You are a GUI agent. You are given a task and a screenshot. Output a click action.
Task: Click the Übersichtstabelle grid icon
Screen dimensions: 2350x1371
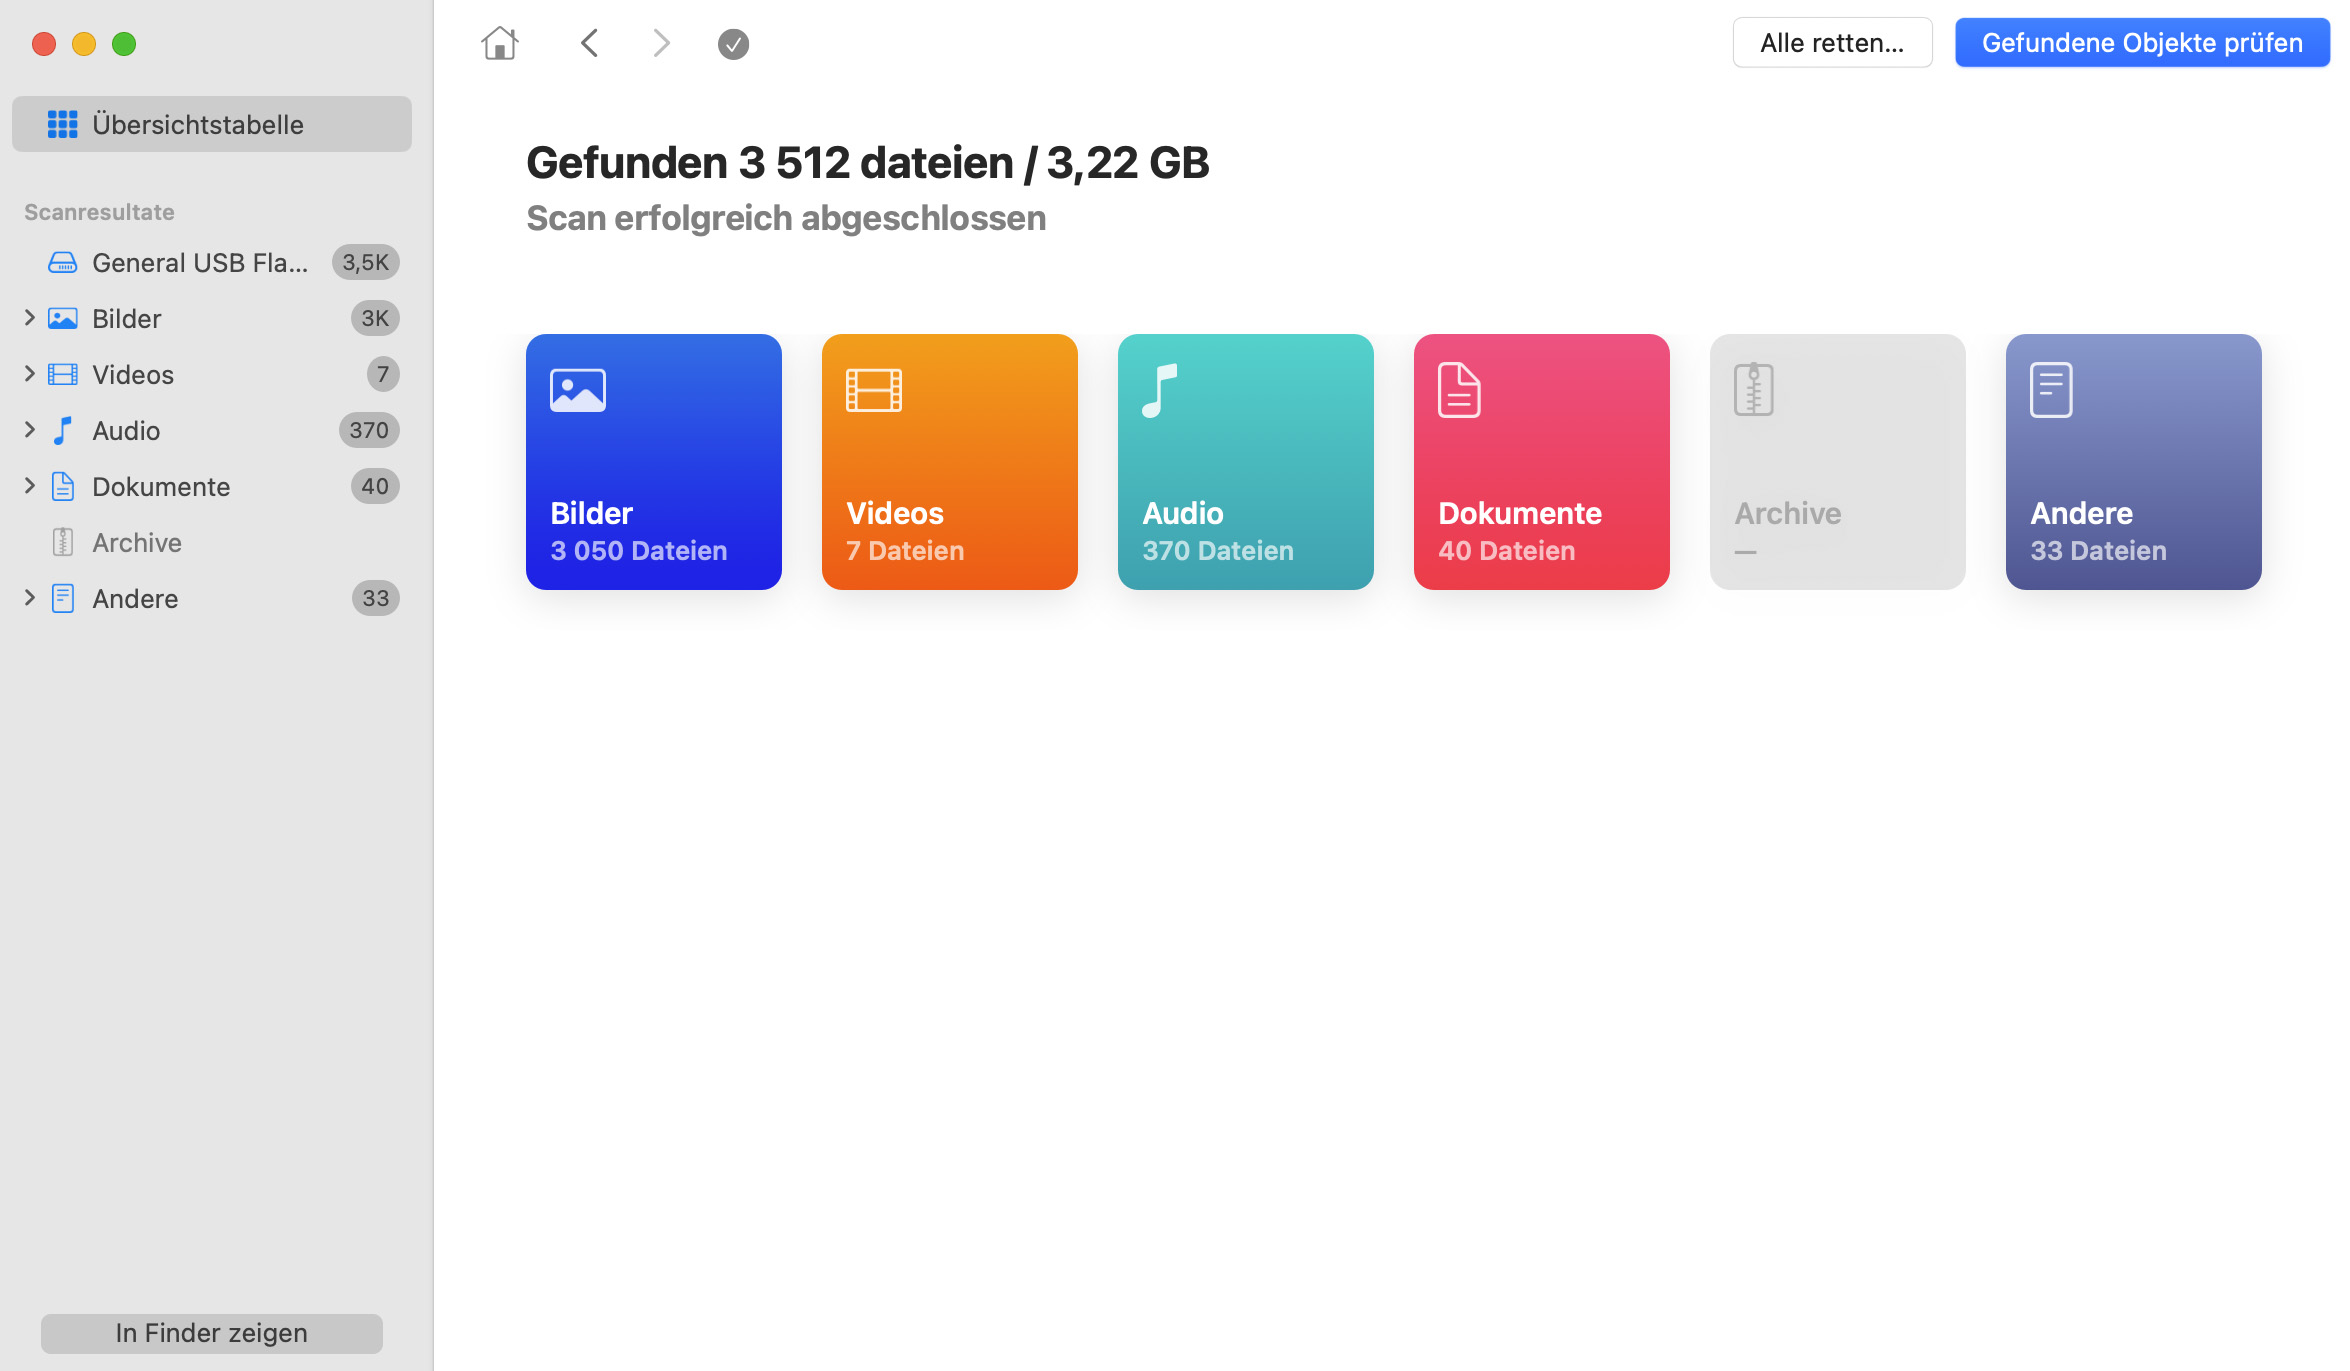coord(62,124)
